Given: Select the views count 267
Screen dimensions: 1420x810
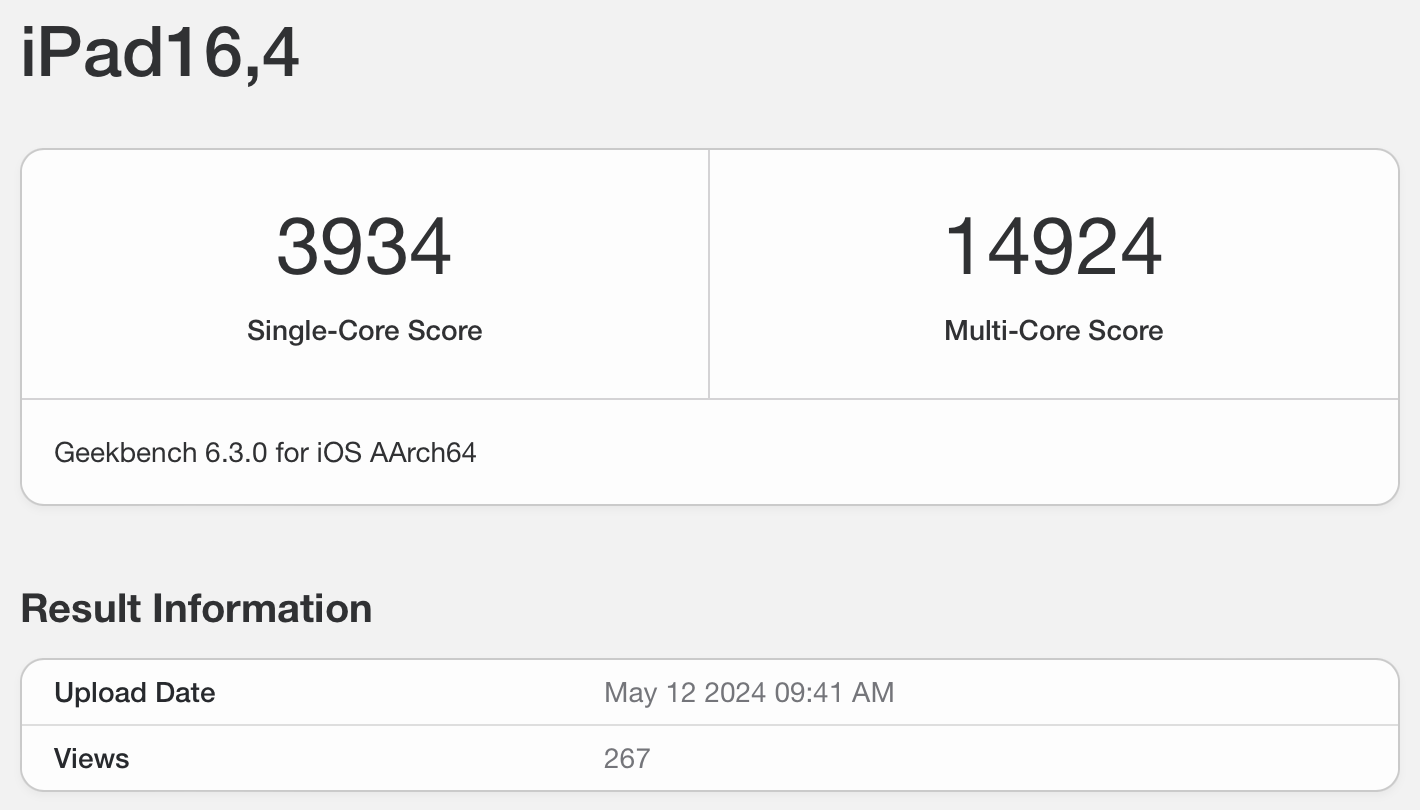Looking at the screenshot, I should (x=627, y=758).
